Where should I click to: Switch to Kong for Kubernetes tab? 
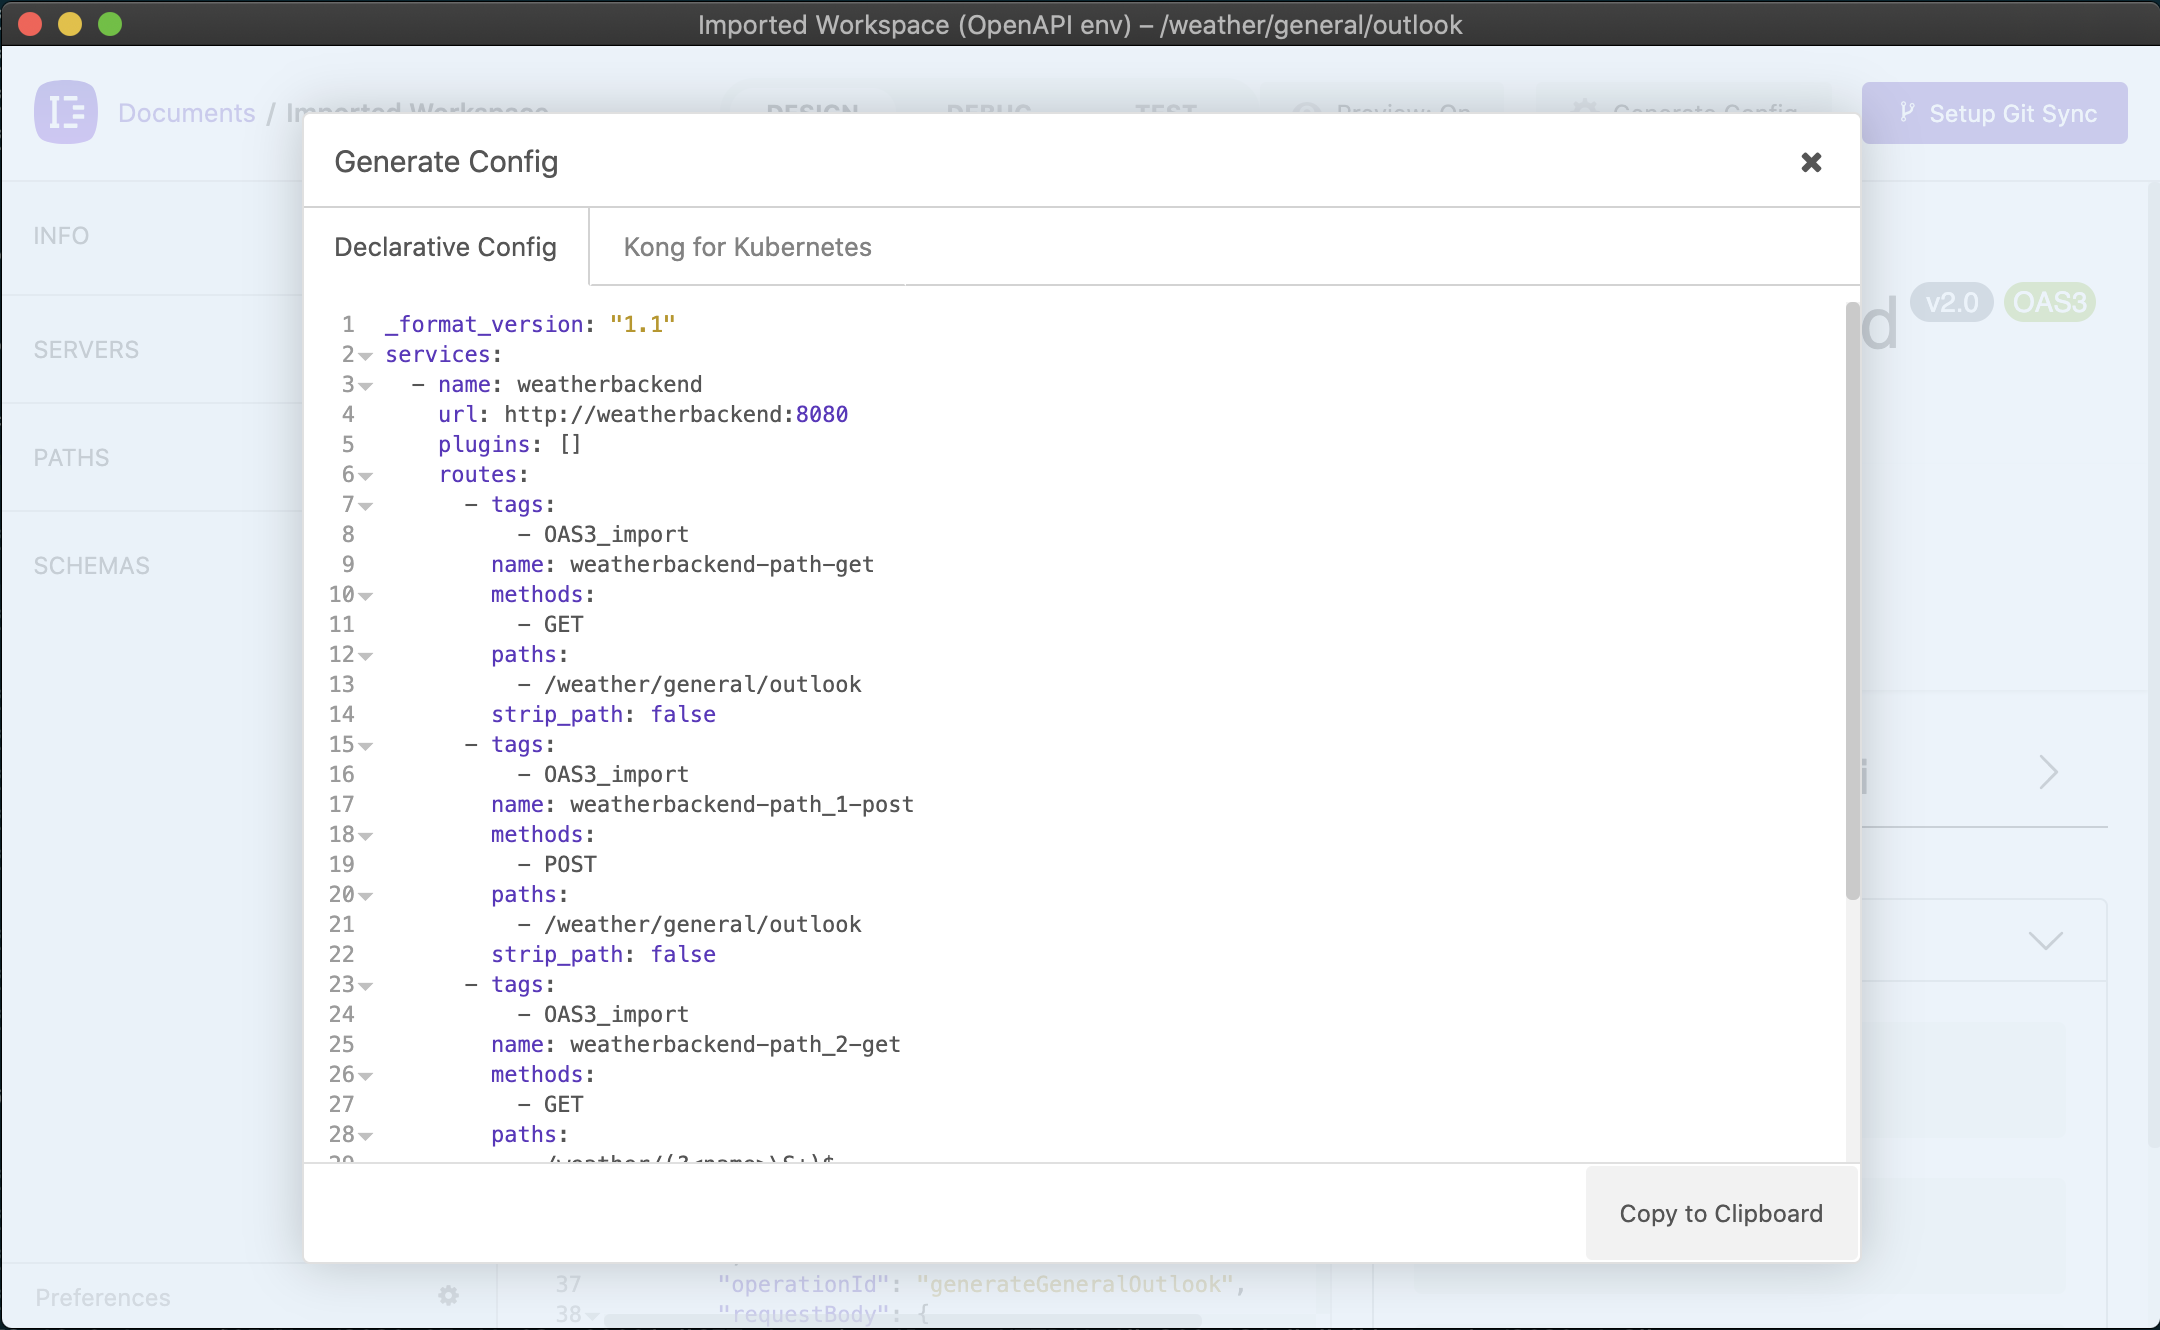point(747,247)
